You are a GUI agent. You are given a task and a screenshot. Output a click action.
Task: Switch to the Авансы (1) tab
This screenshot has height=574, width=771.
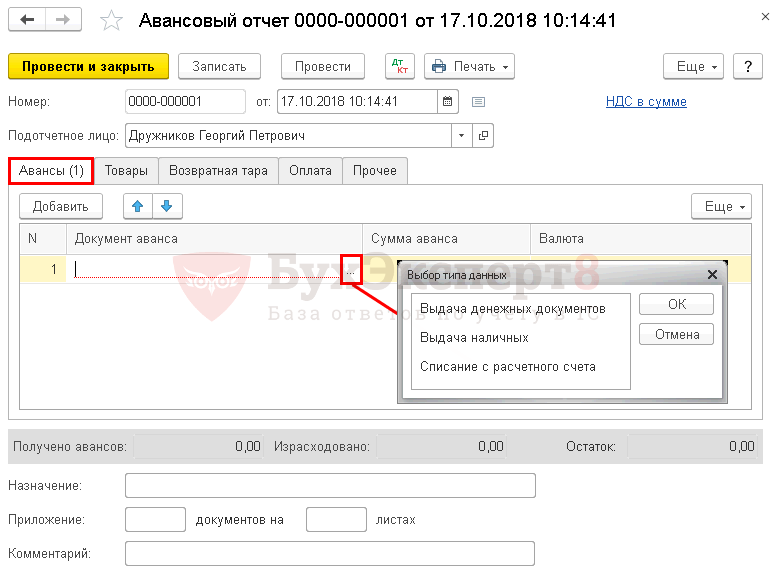(x=51, y=171)
